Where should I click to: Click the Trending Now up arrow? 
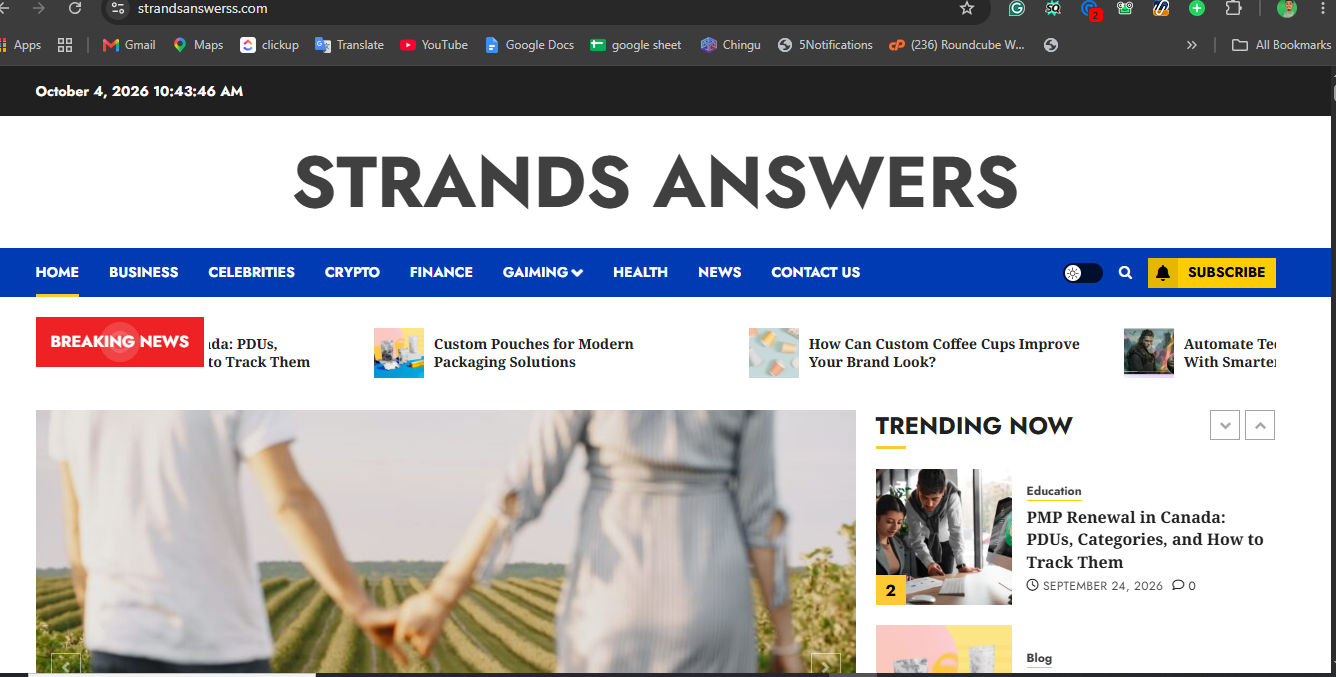coord(1260,425)
